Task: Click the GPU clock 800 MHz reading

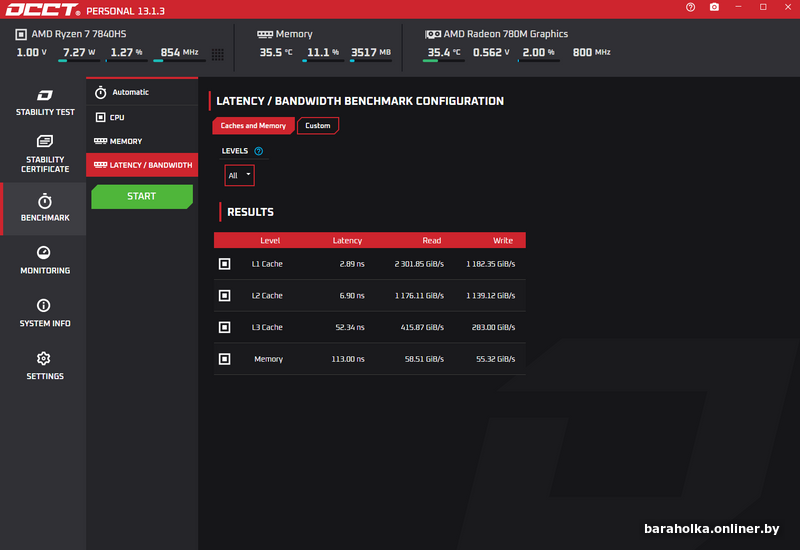Action: click(x=591, y=52)
